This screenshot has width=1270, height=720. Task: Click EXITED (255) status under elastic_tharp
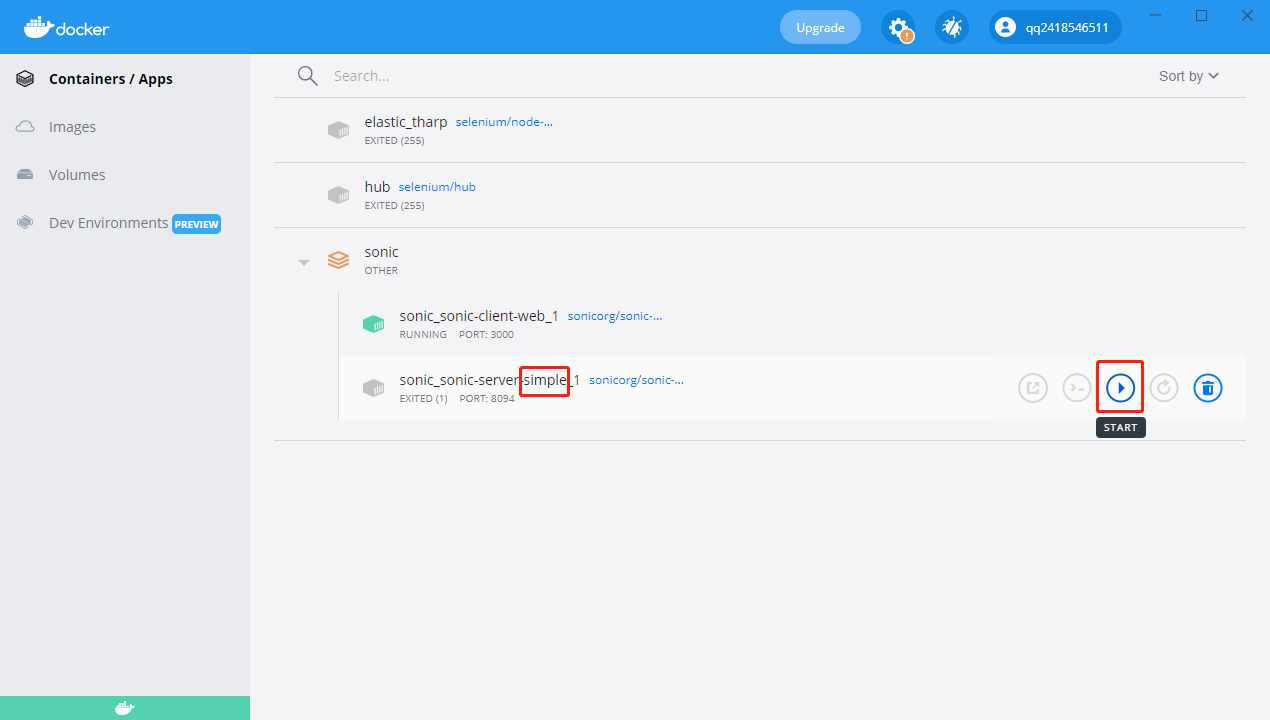[x=394, y=141]
